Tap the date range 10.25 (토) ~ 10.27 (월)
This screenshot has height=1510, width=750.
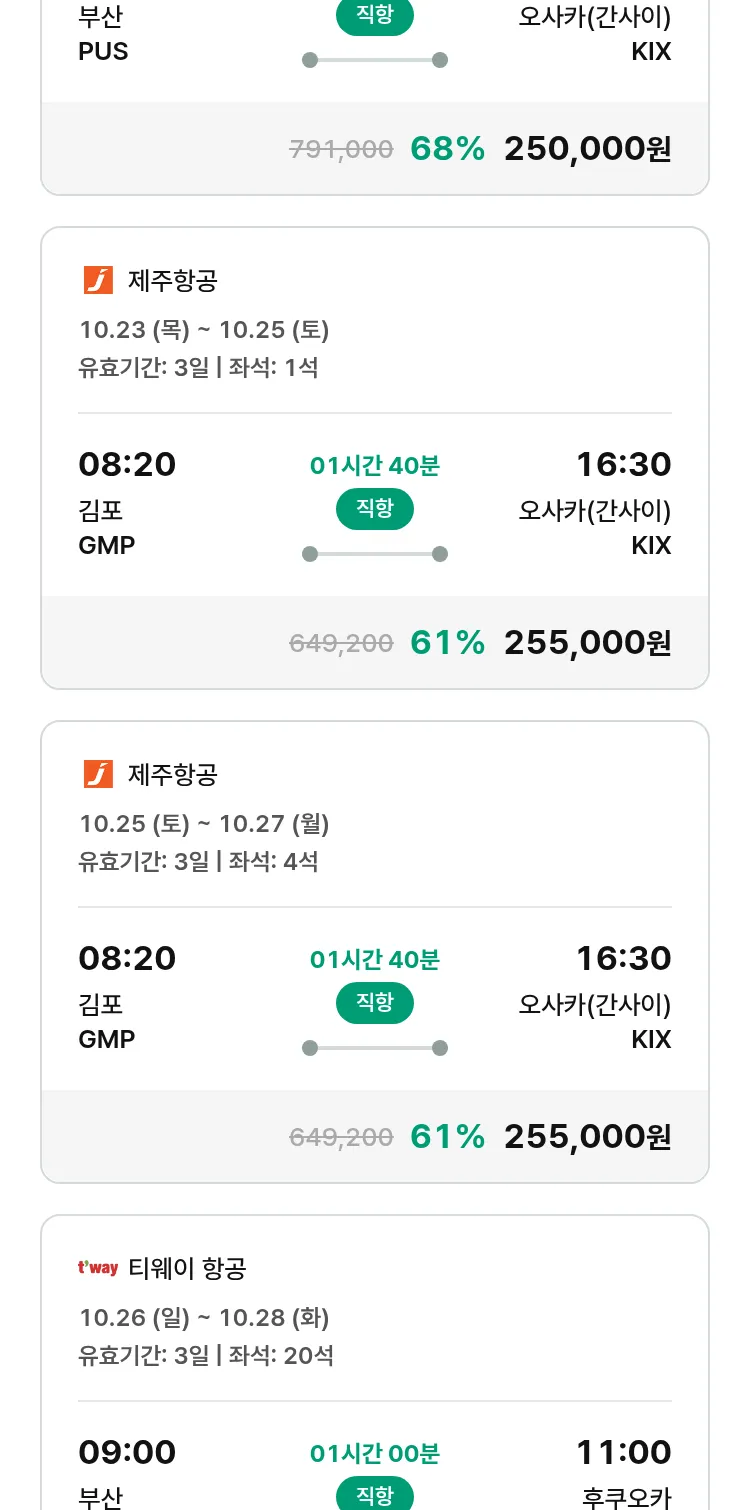[204, 824]
